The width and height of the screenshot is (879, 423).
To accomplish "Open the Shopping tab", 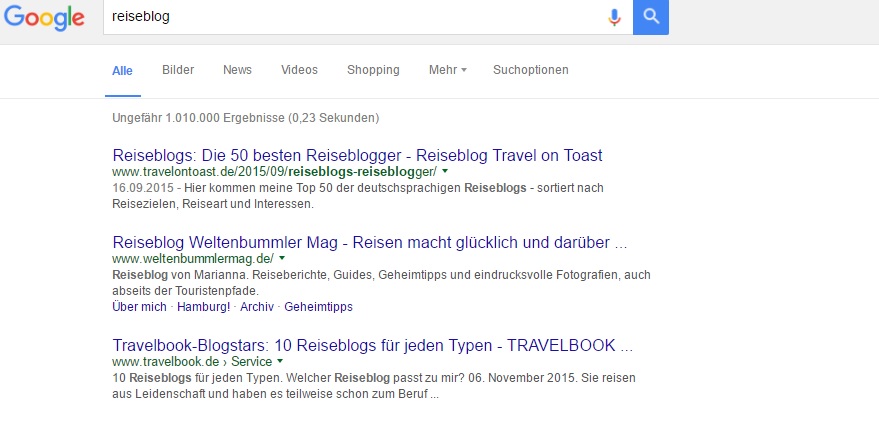I will (x=373, y=70).
